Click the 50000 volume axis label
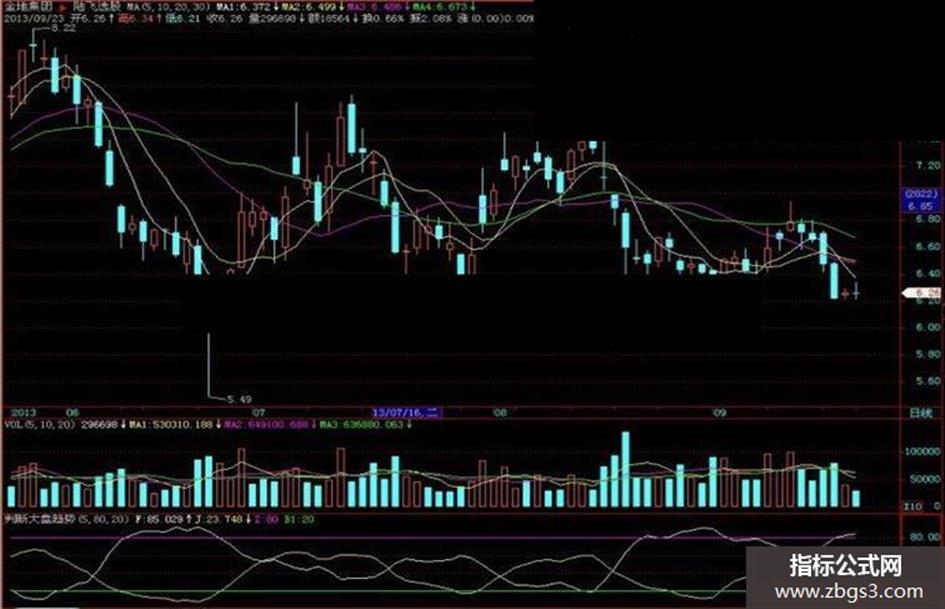The image size is (945, 609). click(925, 479)
